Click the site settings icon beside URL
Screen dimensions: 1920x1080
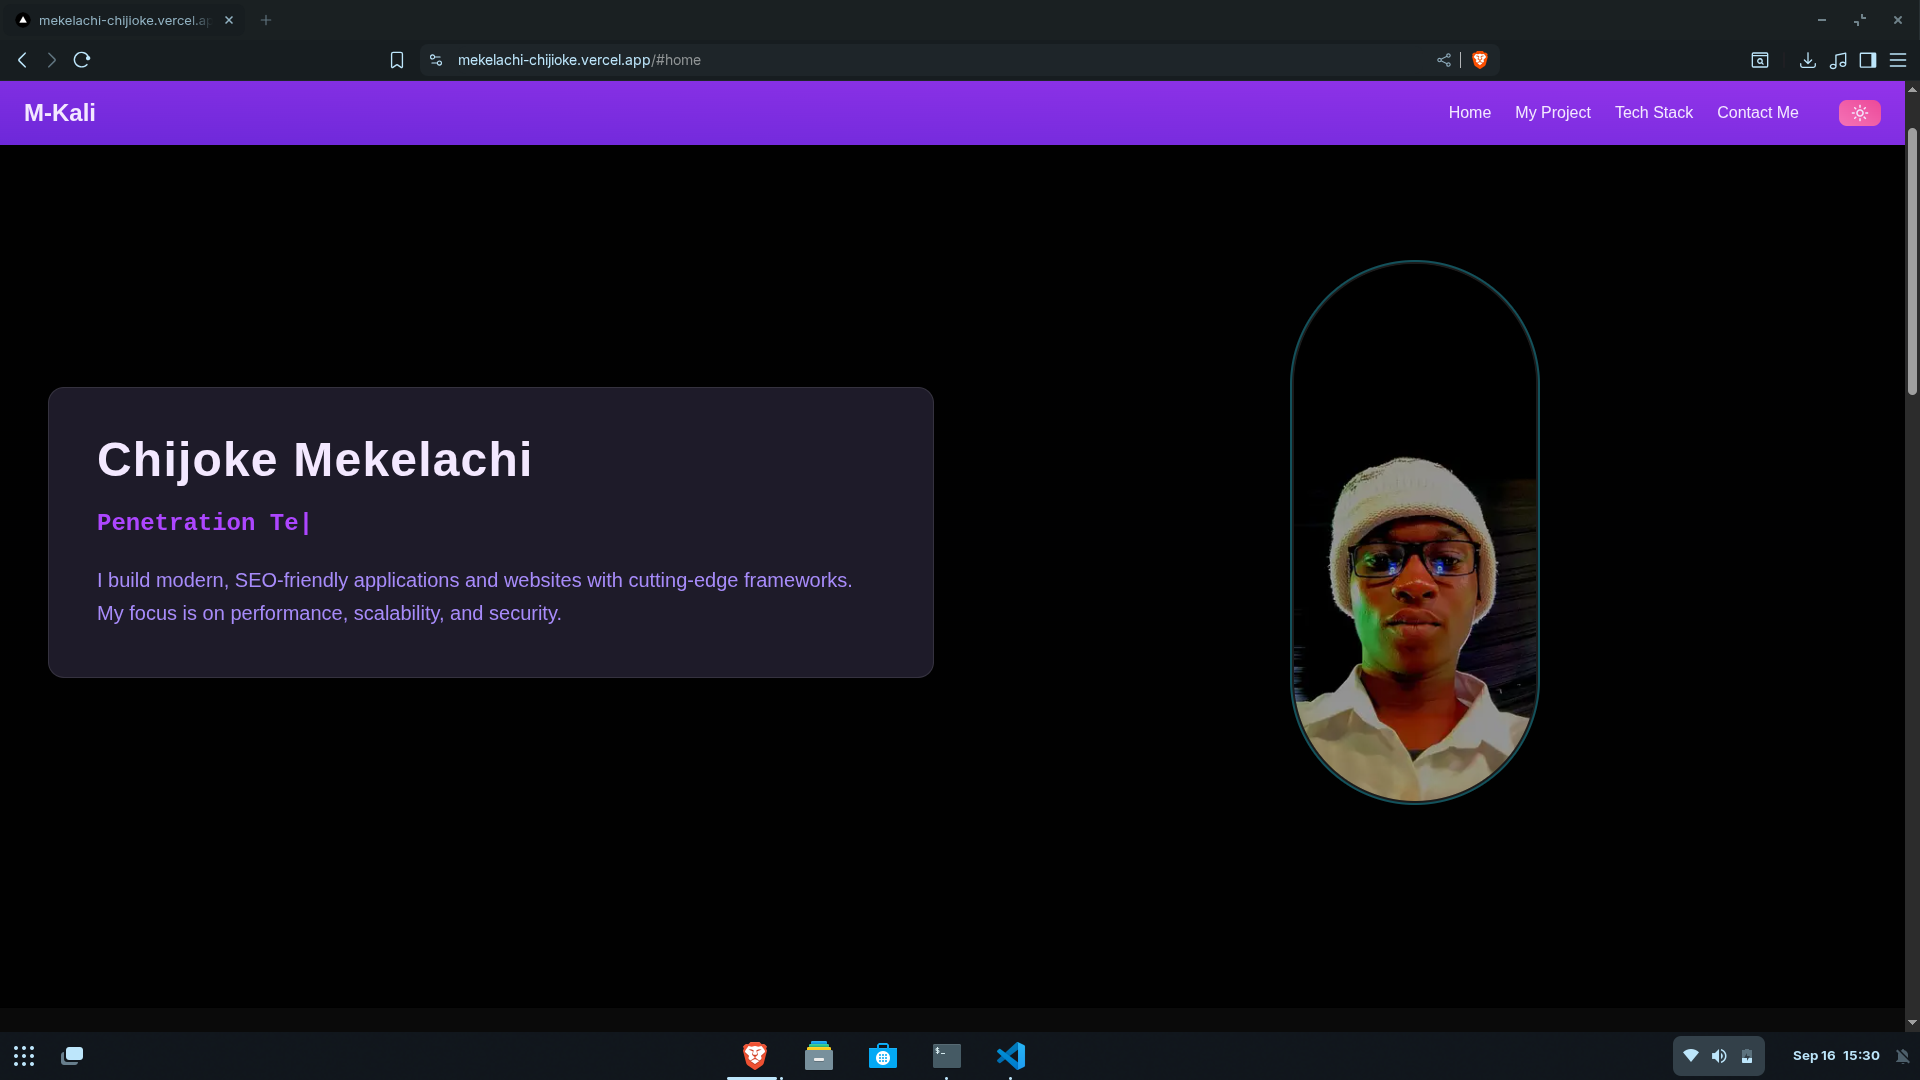(436, 60)
